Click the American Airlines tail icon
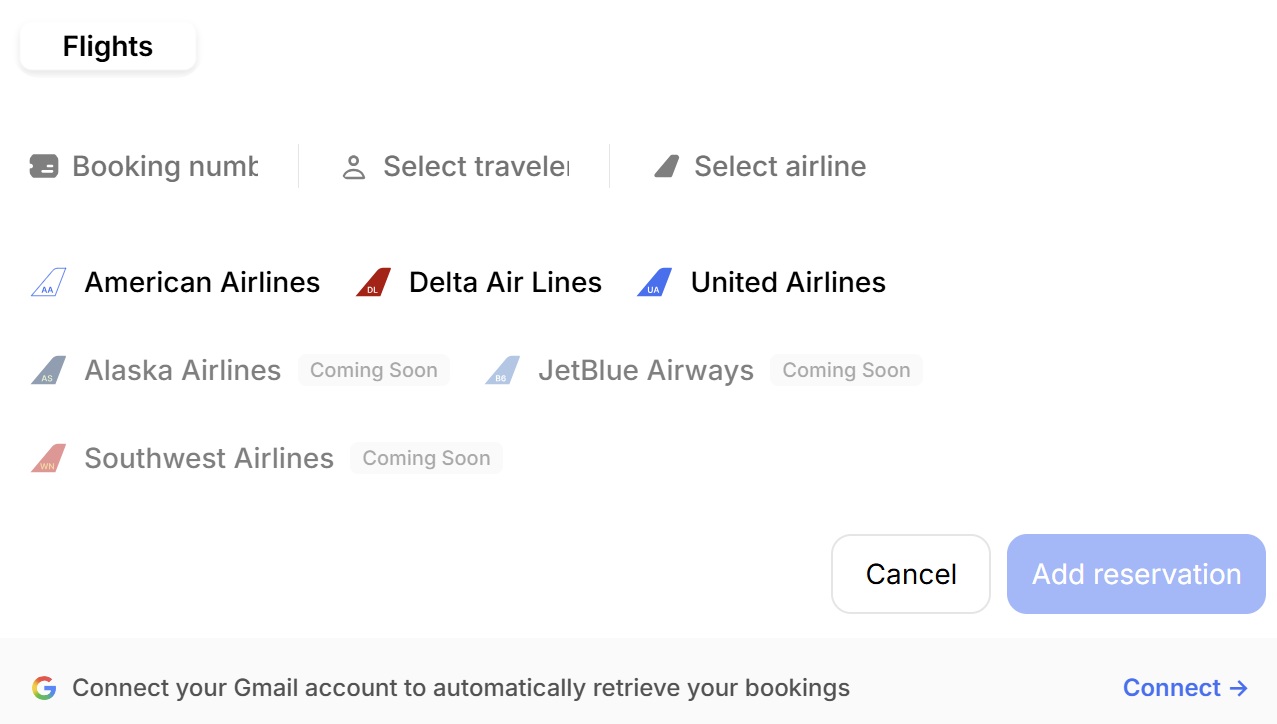Screen dimensions: 1277x724 (48, 283)
